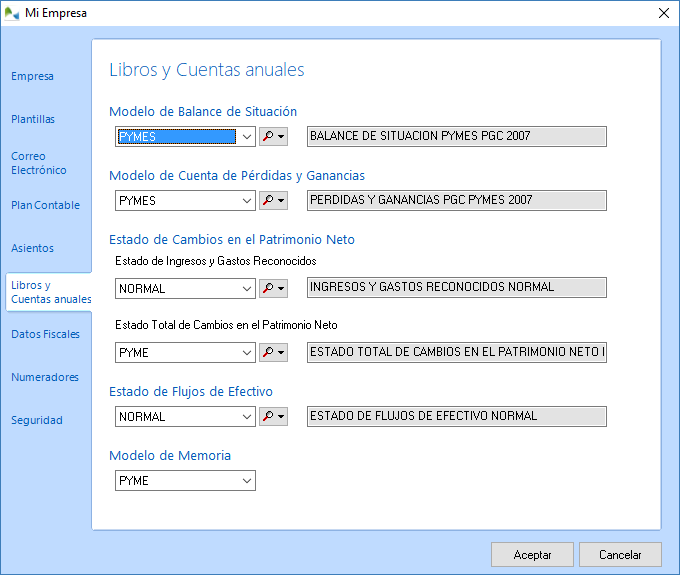Click the Cancelar button

[620, 555]
